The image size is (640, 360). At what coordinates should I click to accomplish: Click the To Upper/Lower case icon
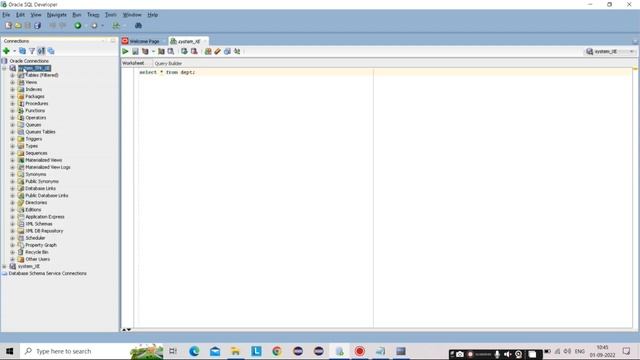pyautogui.click(x=237, y=51)
